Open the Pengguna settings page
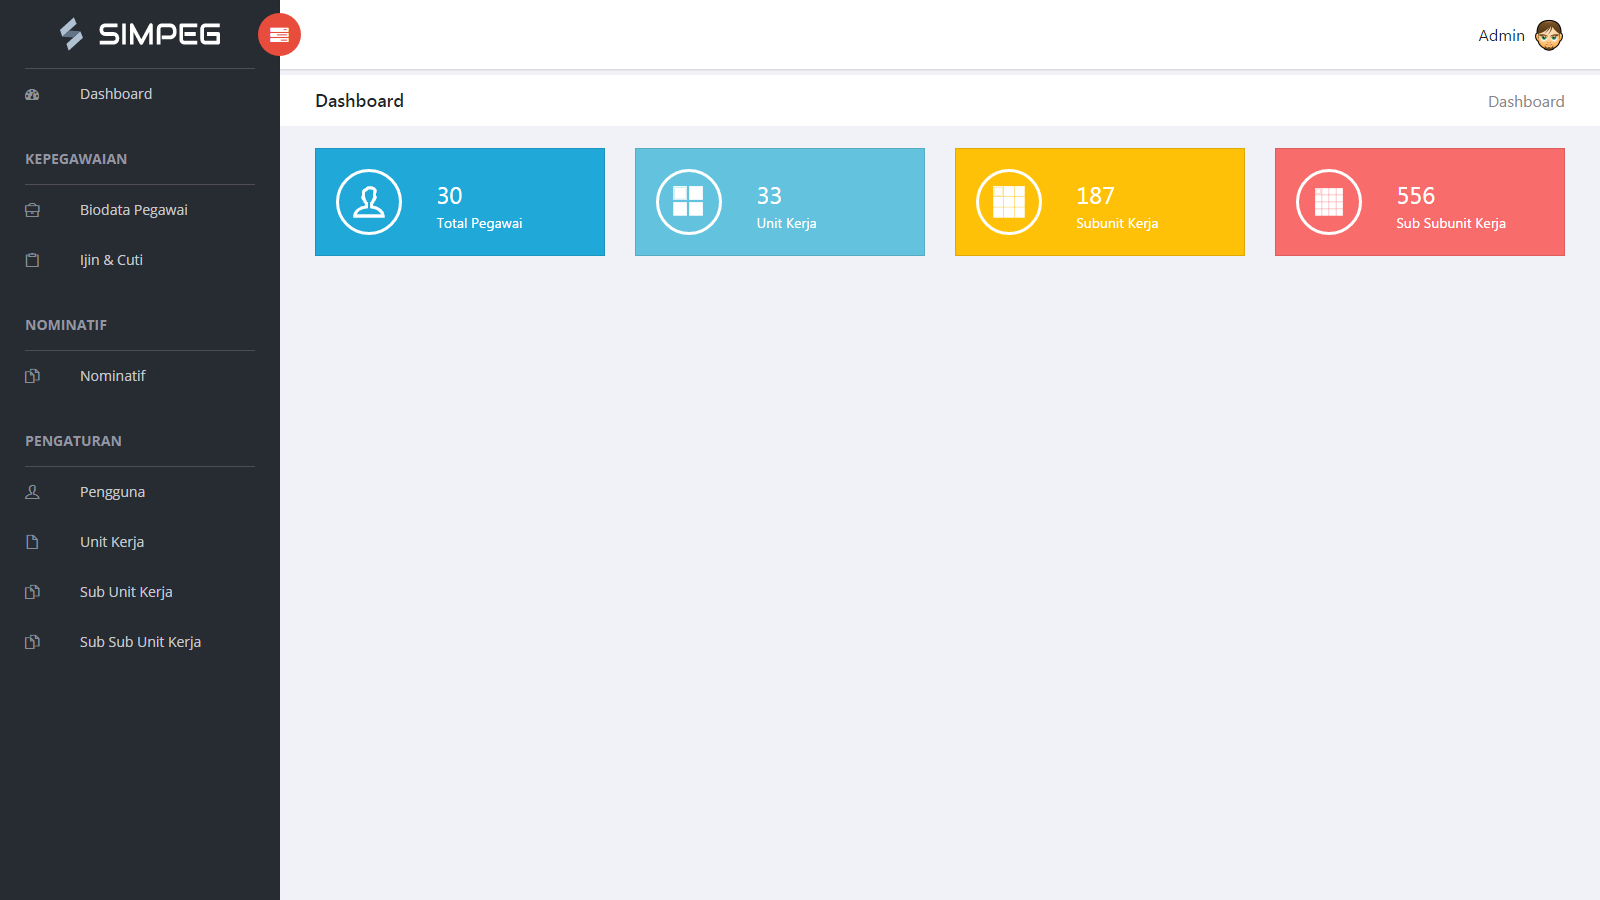 tap(112, 492)
